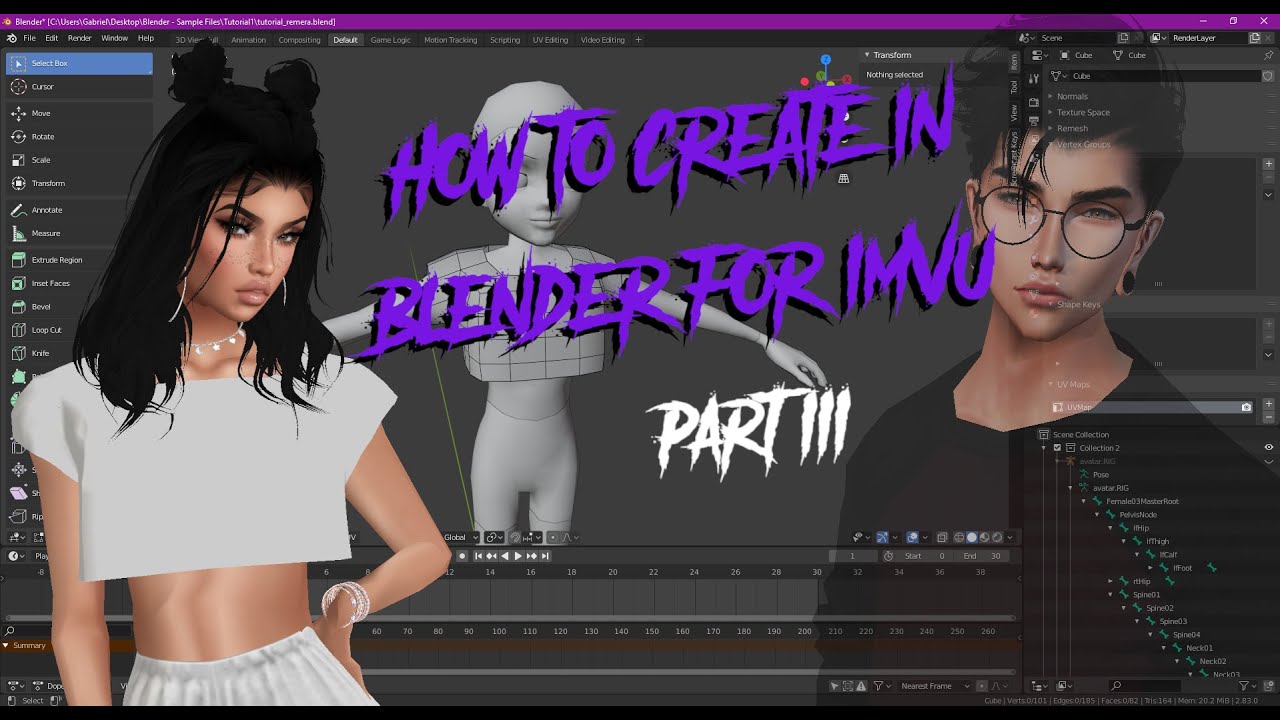
Task: Switch to the Scripting workspace tab
Action: click(x=505, y=40)
